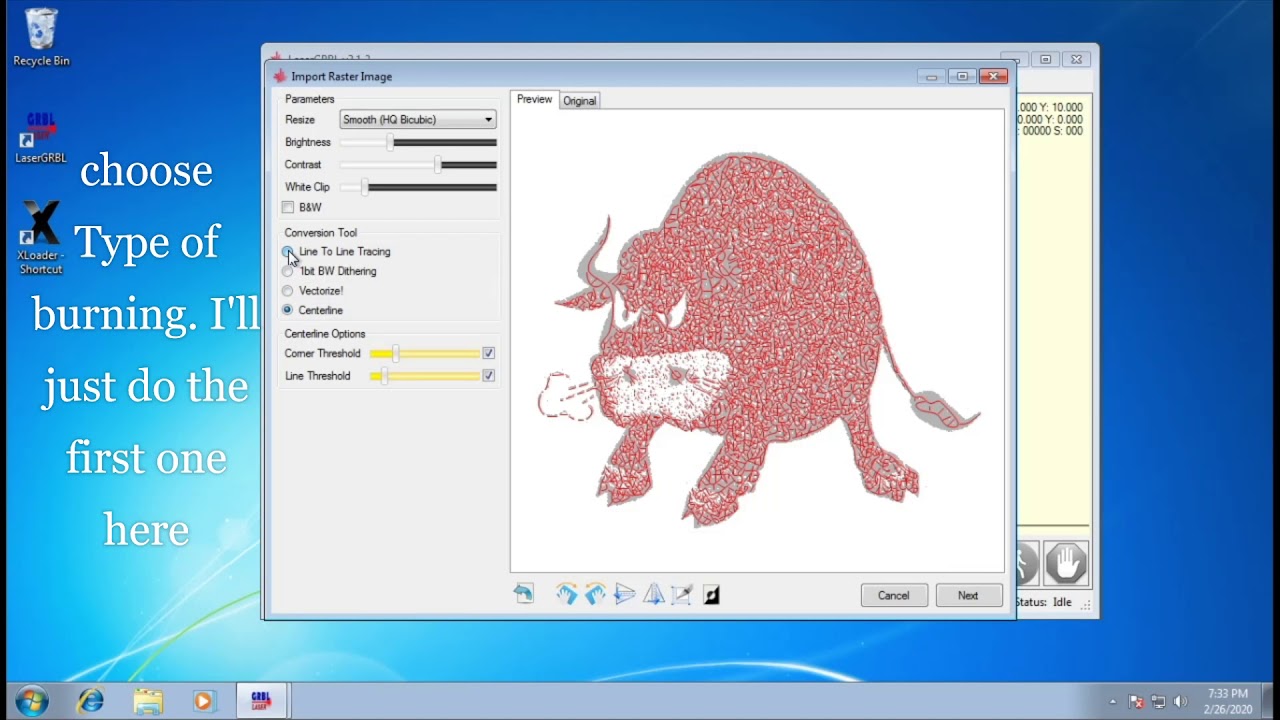Screen dimensions: 1280x720
Task: Click the stop hand icon in LaserGRBL
Action: point(1066,563)
